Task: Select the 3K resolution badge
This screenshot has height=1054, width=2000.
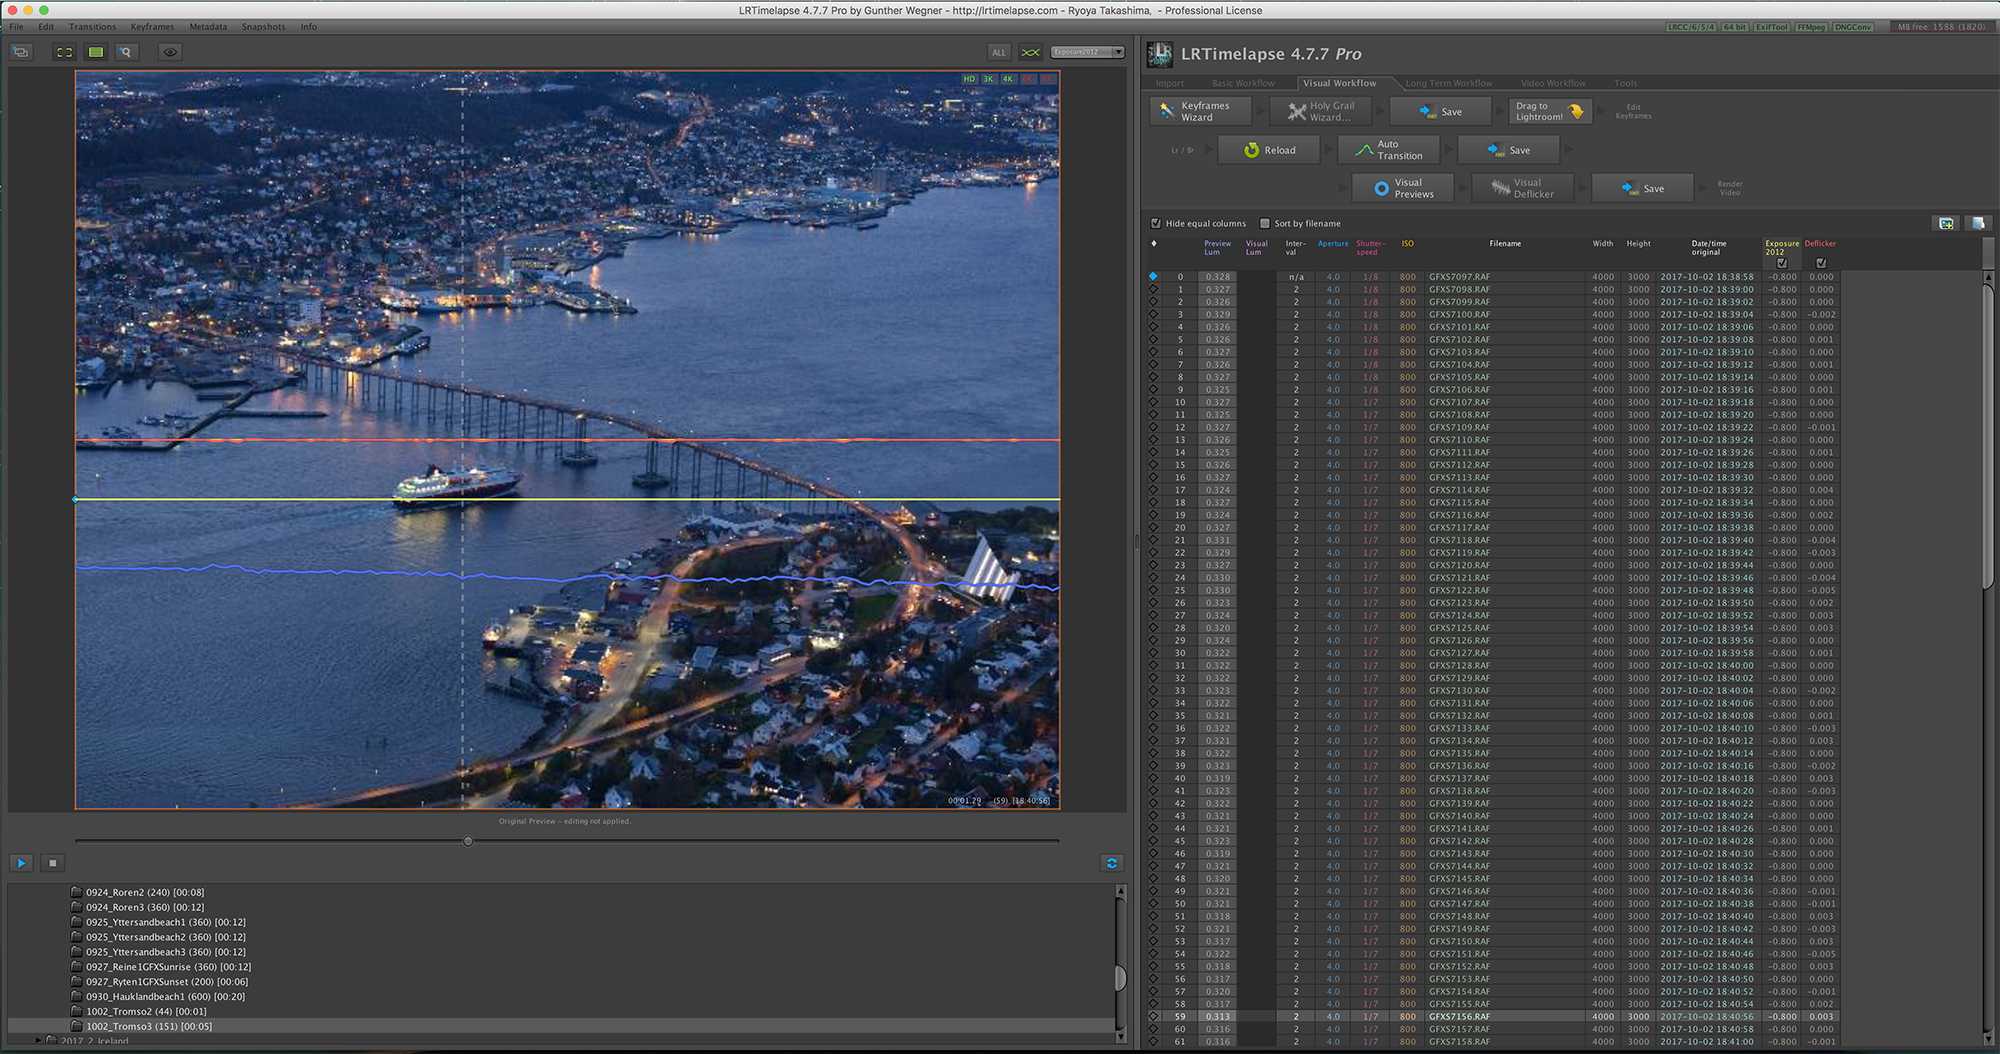Action: [x=988, y=79]
